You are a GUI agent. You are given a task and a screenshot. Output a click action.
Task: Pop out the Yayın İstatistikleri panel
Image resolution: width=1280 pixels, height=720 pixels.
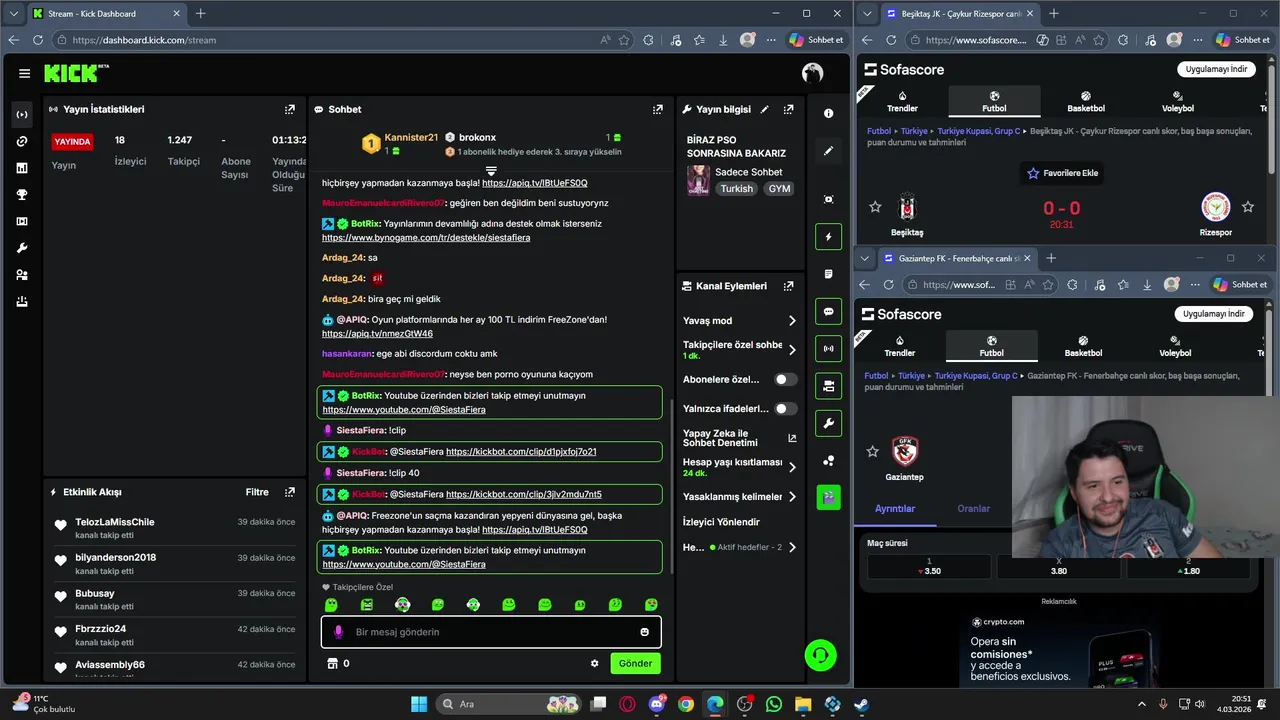click(290, 109)
